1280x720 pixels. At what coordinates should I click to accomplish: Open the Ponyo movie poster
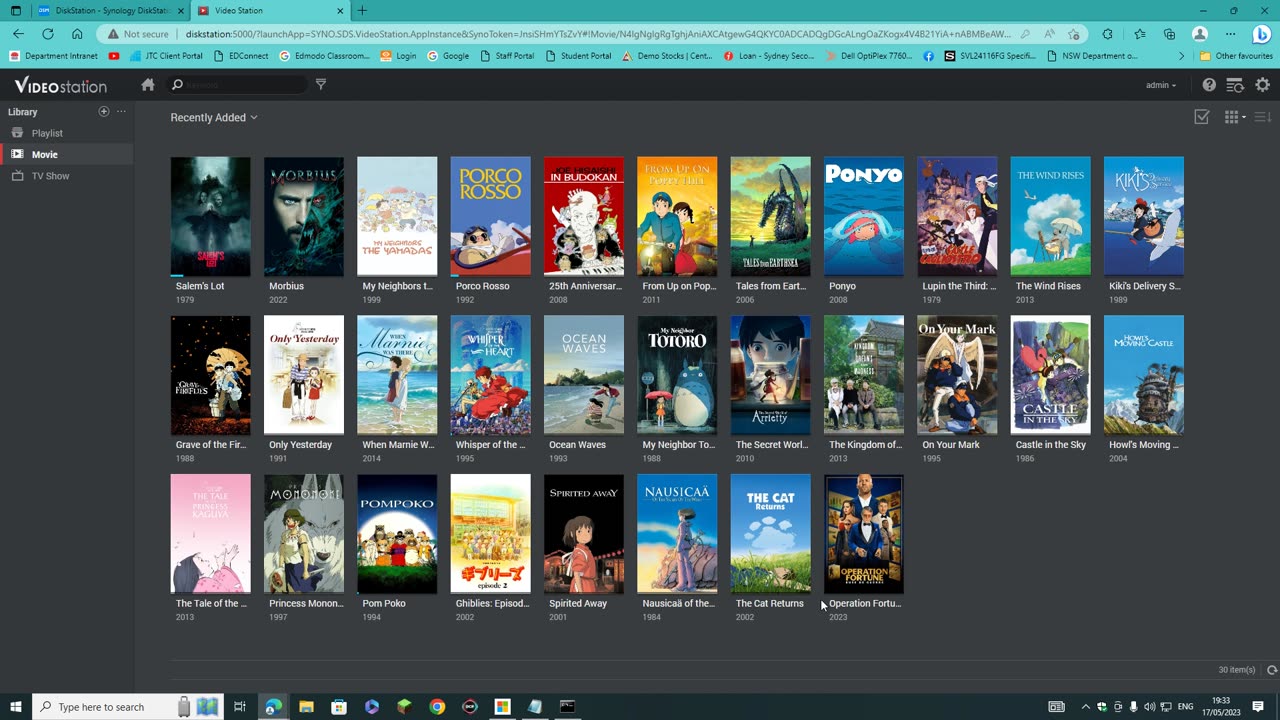863,216
